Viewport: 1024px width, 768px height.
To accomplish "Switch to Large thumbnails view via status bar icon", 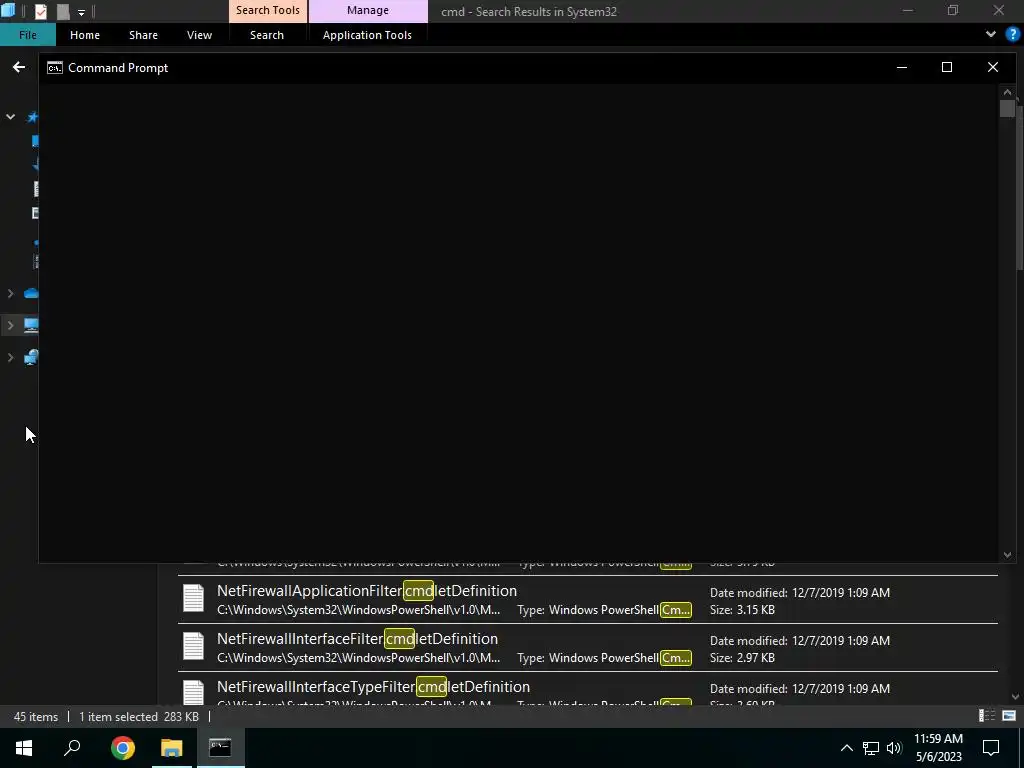I will (1009, 716).
